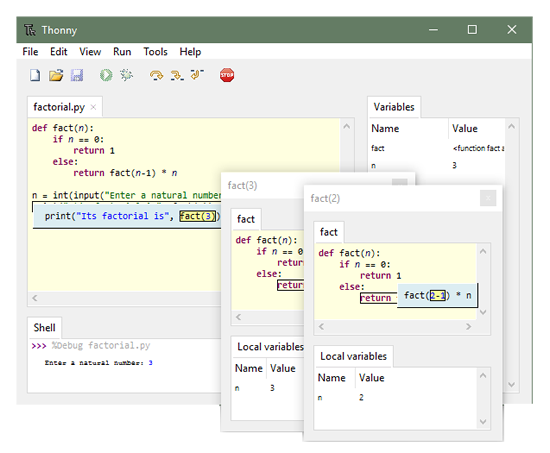Click value 3 of n in fact(3) locals
This screenshot has height=453, width=550.
(272, 388)
